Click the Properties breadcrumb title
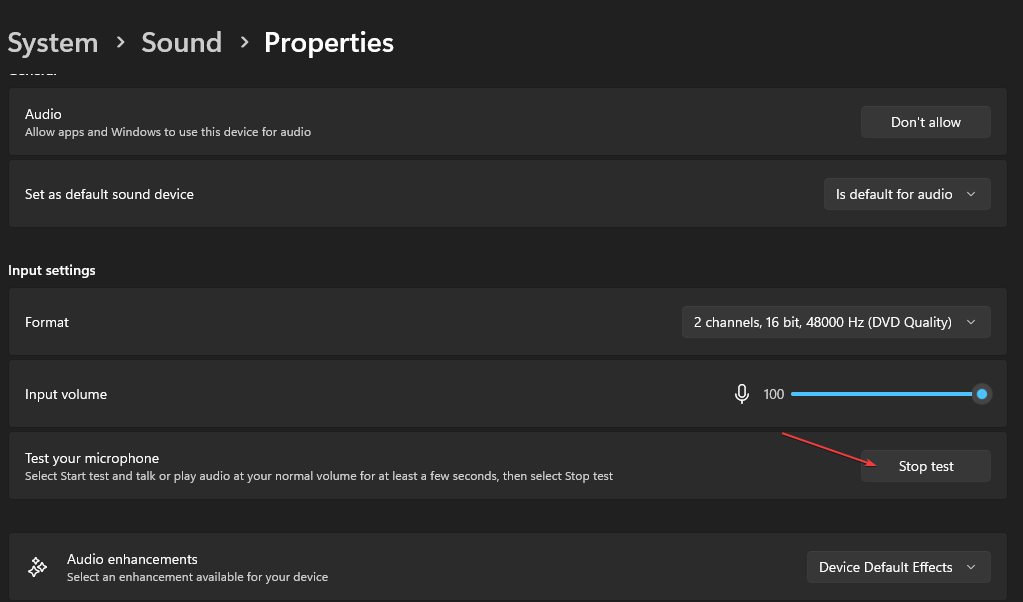This screenshot has height=602, width=1023. tap(328, 43)
